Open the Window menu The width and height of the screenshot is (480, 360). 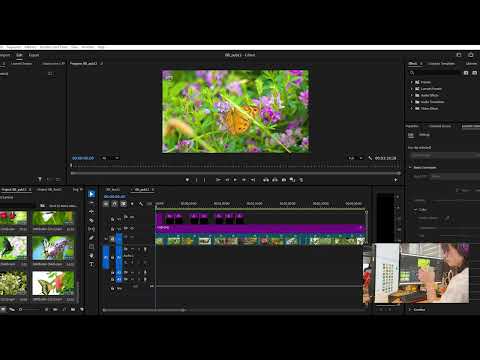coord(88,47)
